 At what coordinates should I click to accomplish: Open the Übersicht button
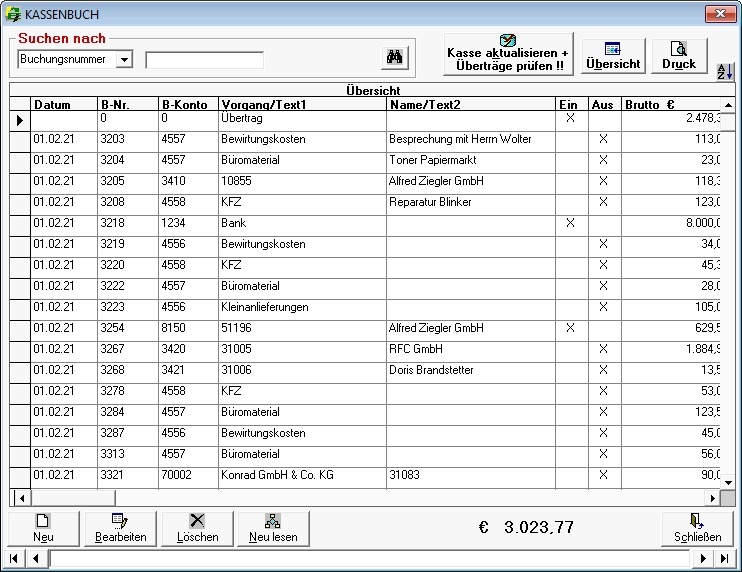click(x=613, y=56)
